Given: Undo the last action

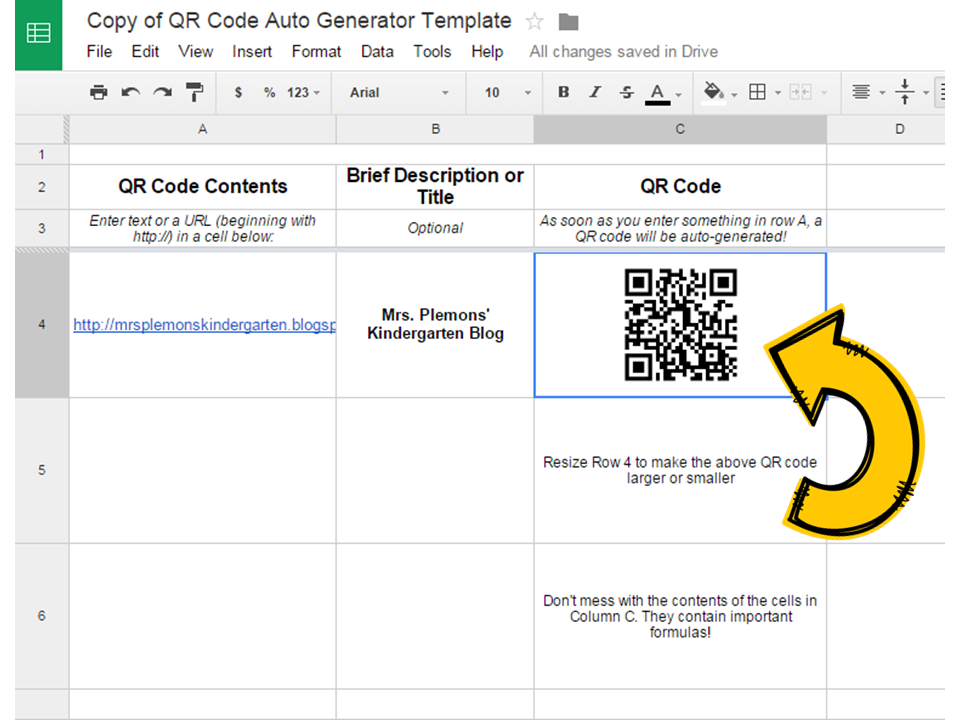Looking at the screenshot, I should coord(130,92).
